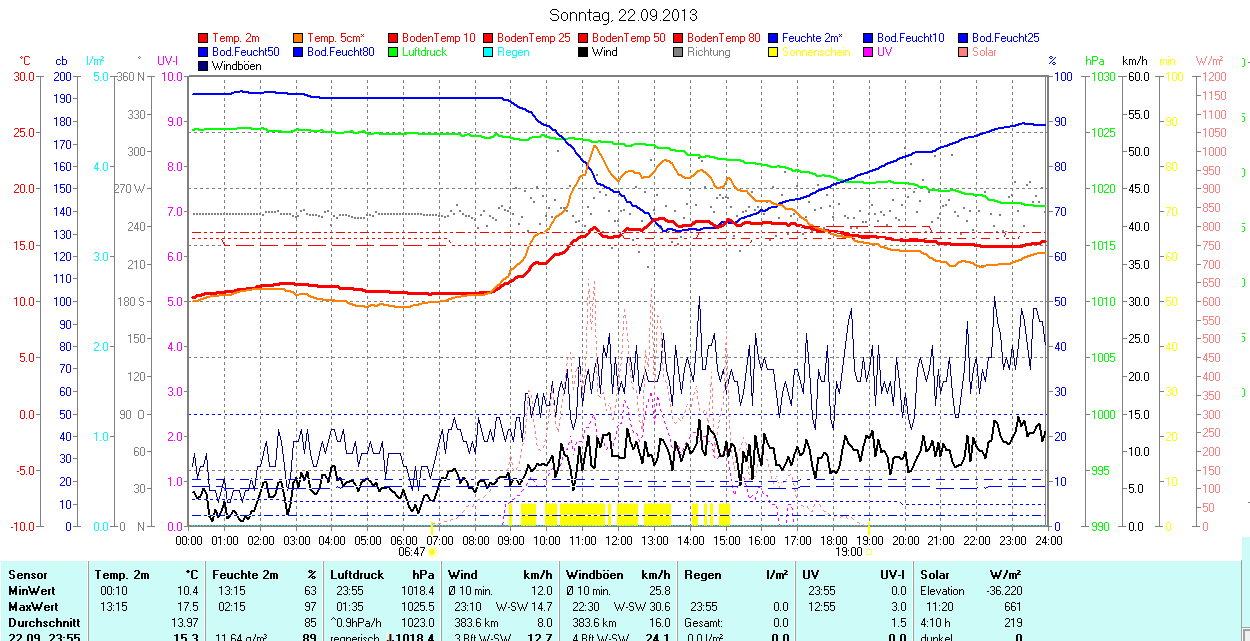
Task: Click the dark Windböen legend square
Action: click(x=204, y=66)
